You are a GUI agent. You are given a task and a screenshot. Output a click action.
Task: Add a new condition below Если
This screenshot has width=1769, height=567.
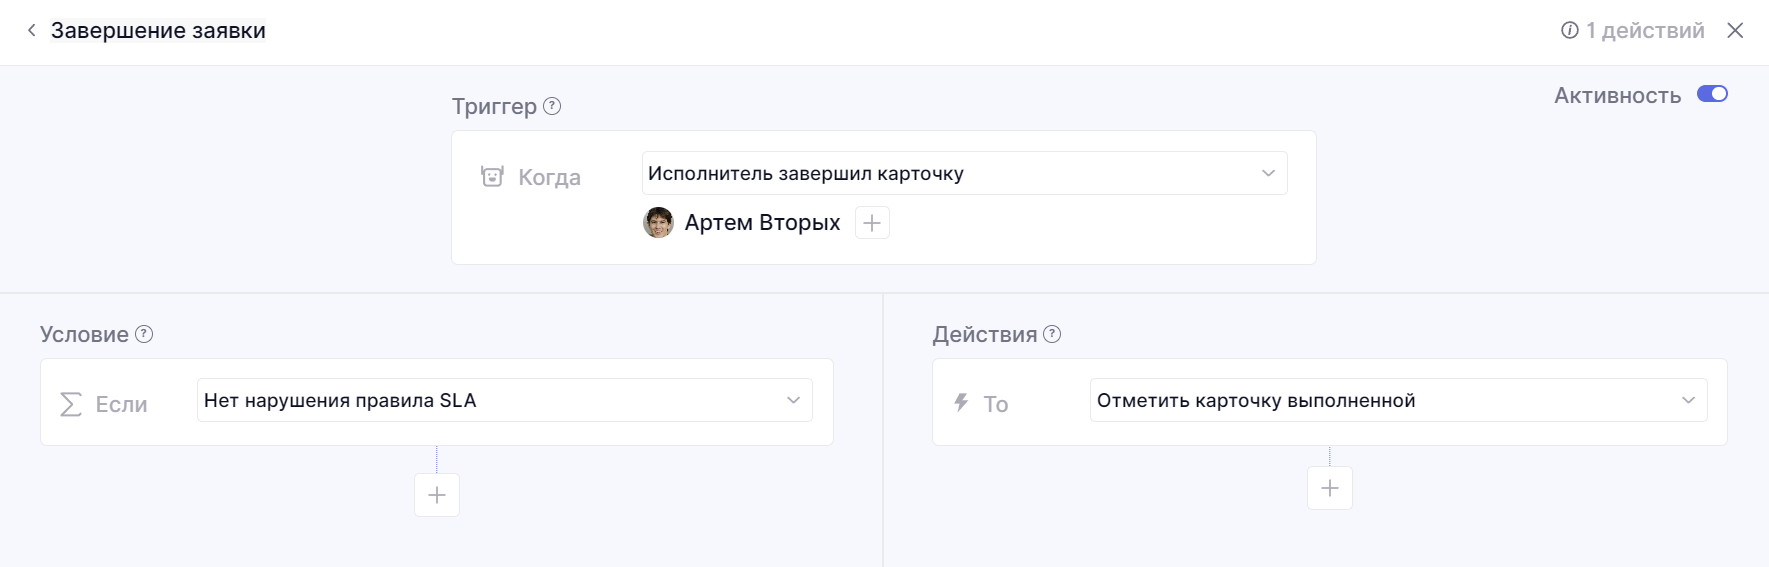(437, 495)
